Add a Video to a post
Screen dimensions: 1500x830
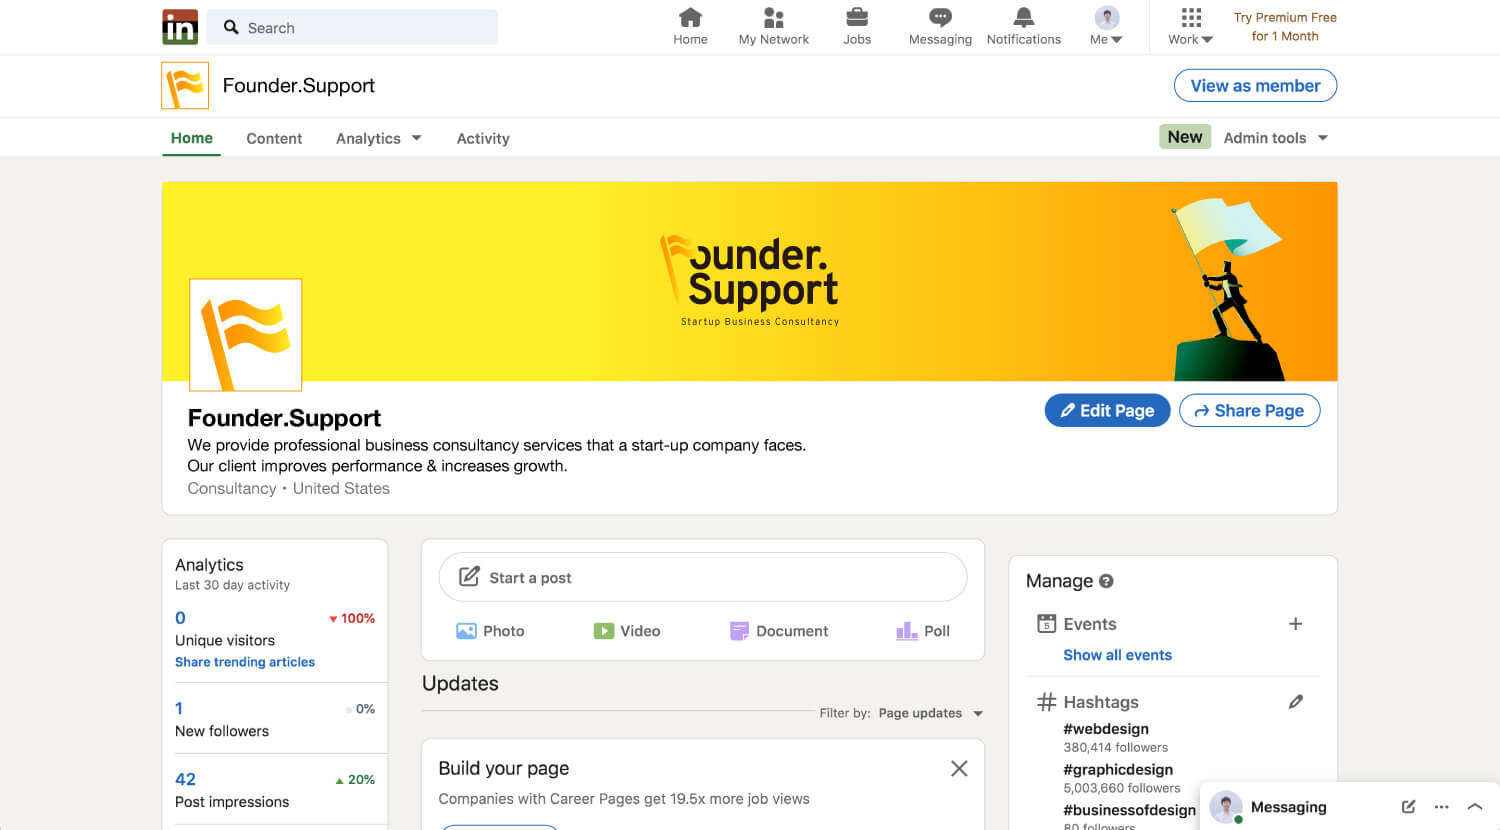tap(627, 631)
